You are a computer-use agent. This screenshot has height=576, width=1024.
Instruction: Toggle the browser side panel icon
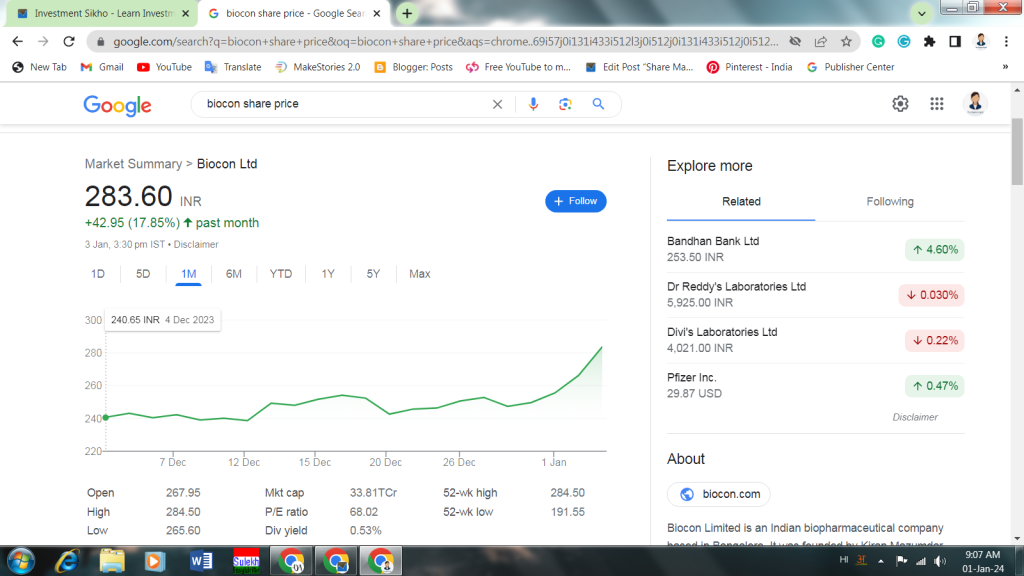[x=955, y=41]
